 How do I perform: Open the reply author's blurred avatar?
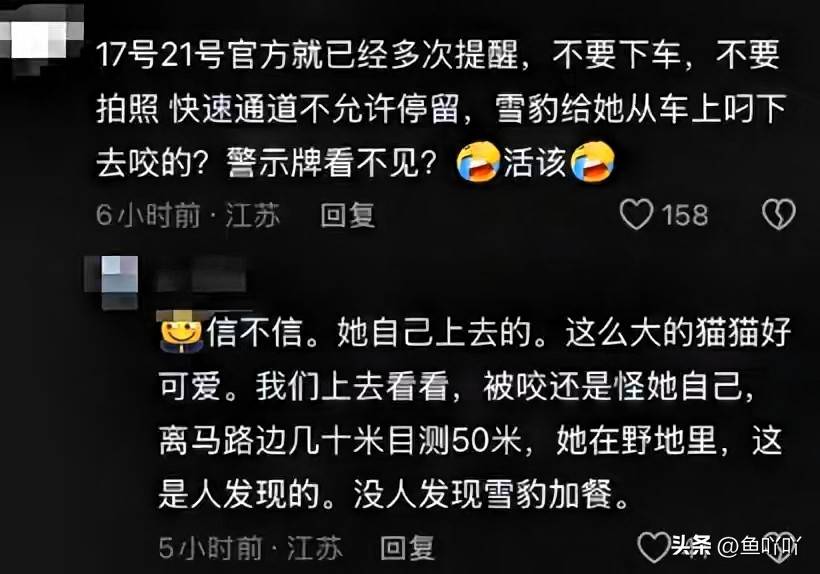(x=112, y=281)
